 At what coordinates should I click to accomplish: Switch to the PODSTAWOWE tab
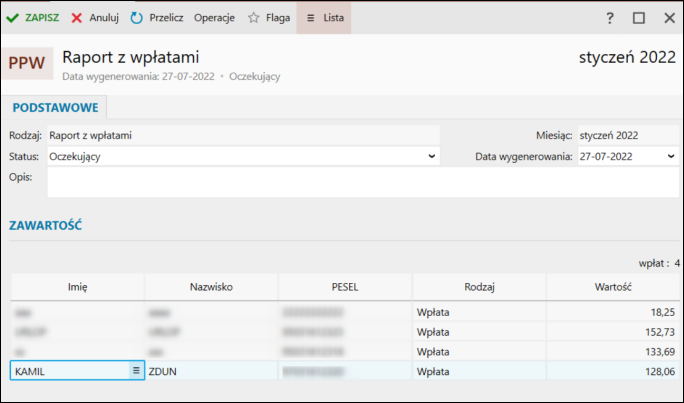click(x=55, y=108)
